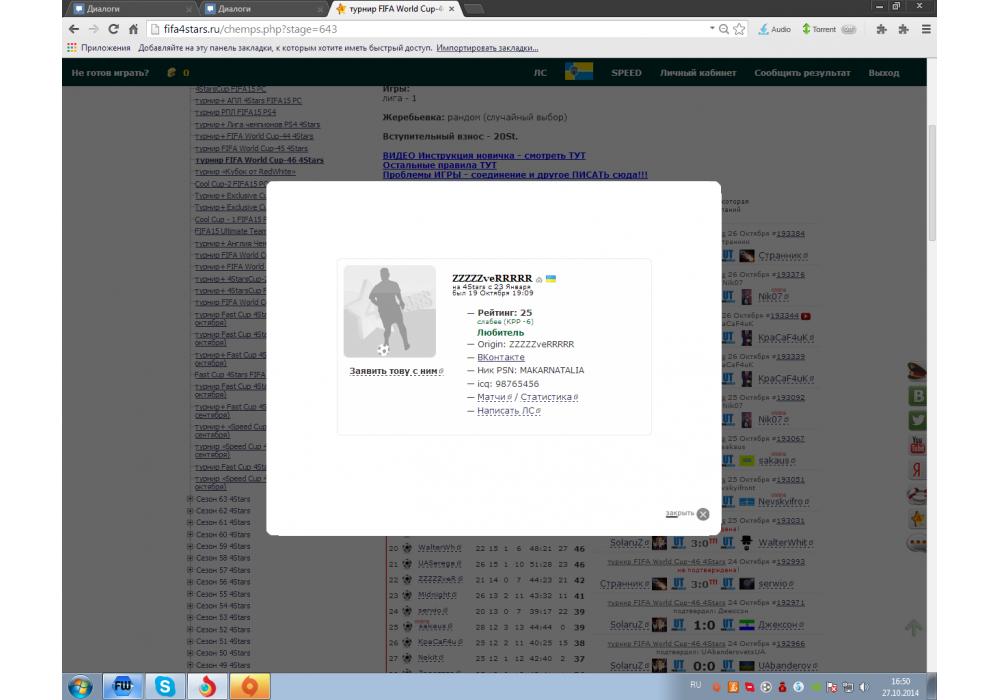The width and height of the screenshot is (1000, 700).
Task: Click Импортировать закладки link
Action: click(487, 48)
